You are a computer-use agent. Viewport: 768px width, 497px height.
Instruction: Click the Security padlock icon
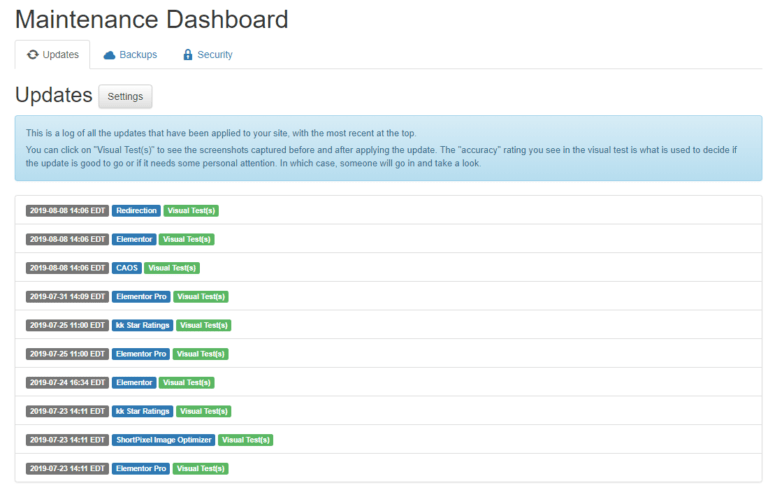coord(188,54)
